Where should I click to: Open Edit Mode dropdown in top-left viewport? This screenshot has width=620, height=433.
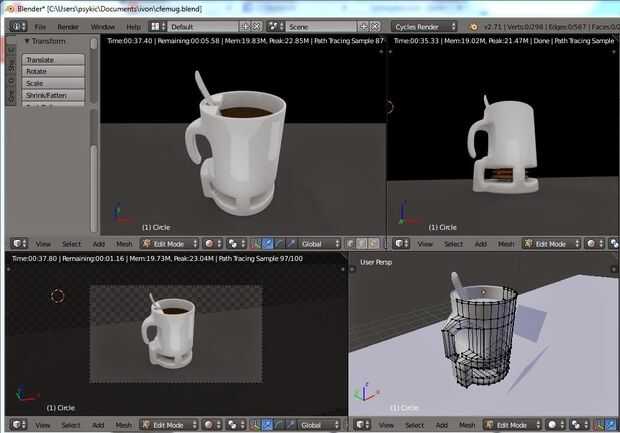point(169,244)
